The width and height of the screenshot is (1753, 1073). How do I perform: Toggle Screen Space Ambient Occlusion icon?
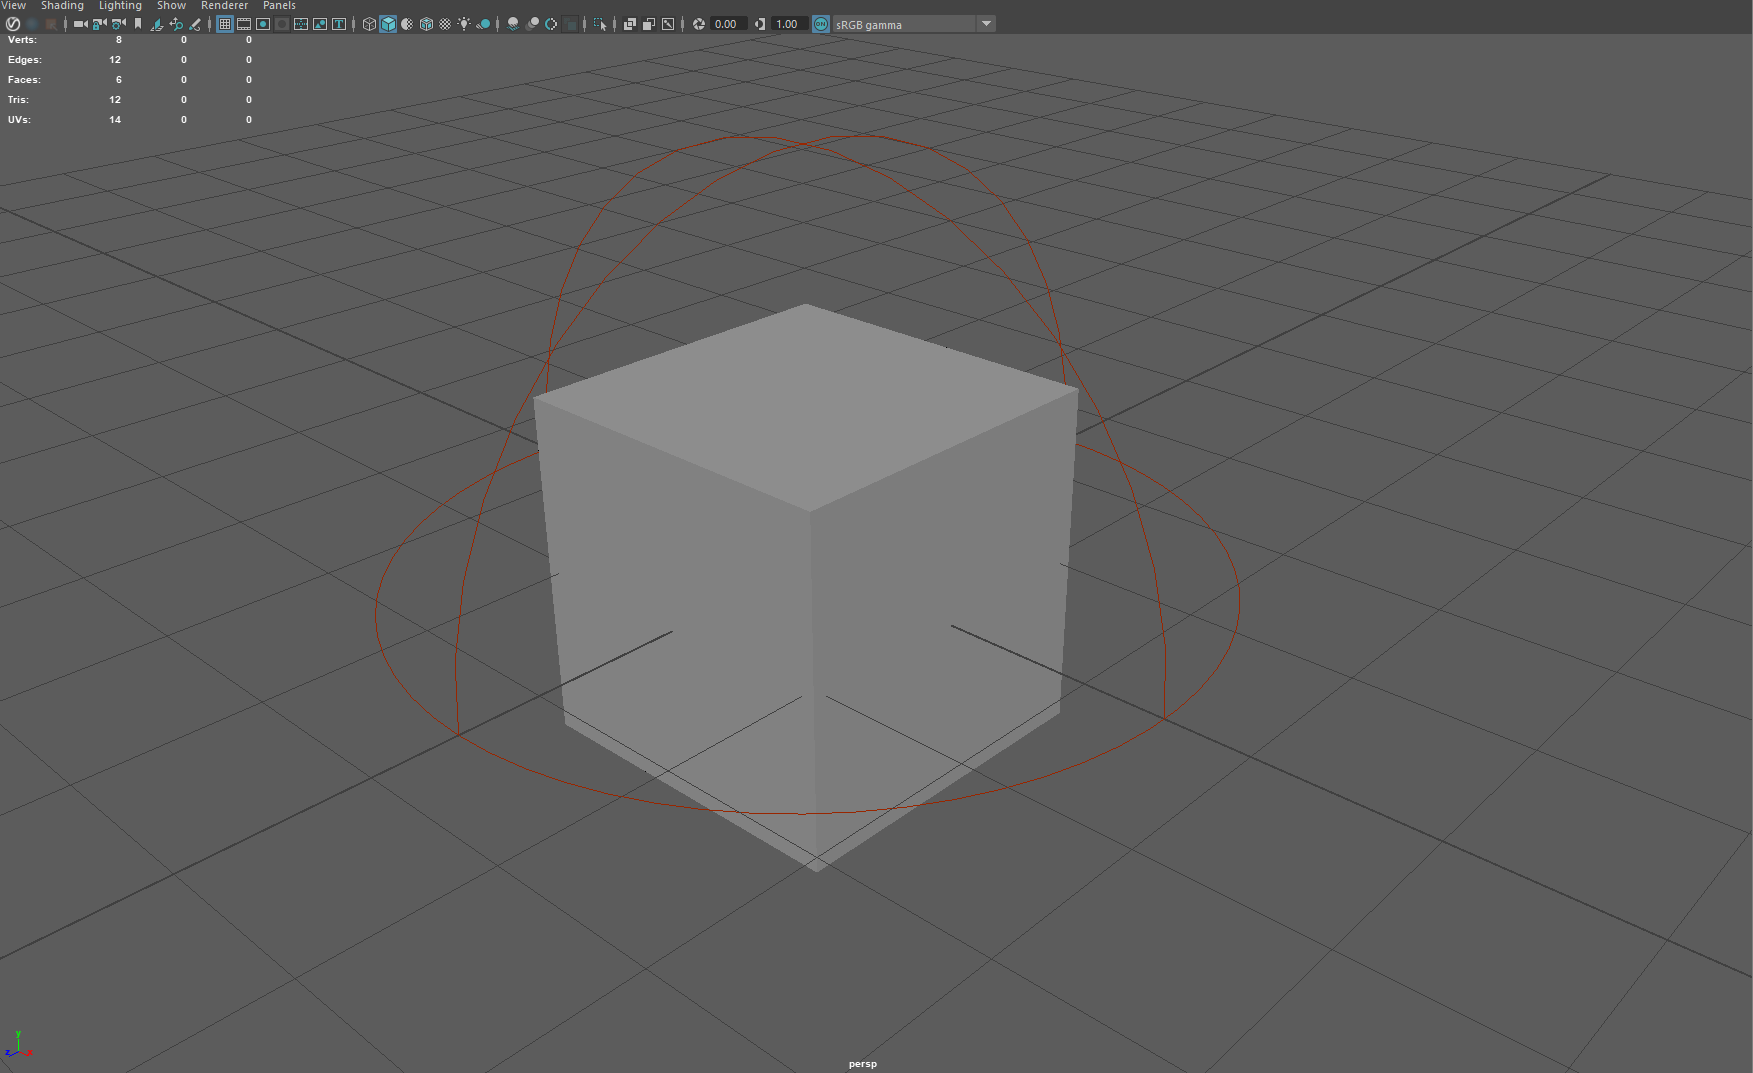tap(513, 24)
